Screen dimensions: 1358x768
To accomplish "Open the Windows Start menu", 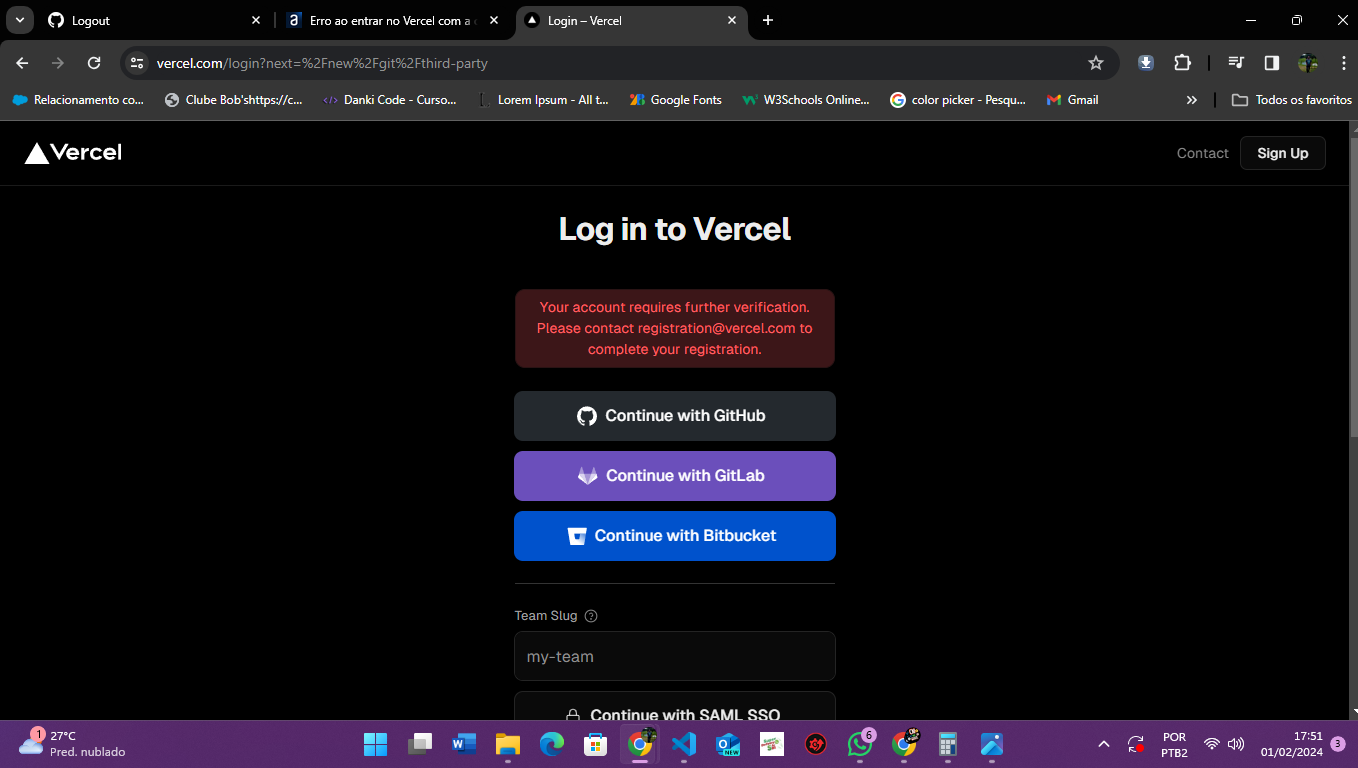I will [375, 744].
